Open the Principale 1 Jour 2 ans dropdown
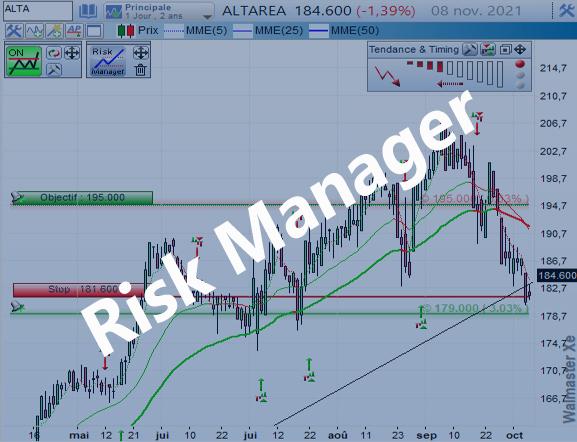 pos(159,11)
